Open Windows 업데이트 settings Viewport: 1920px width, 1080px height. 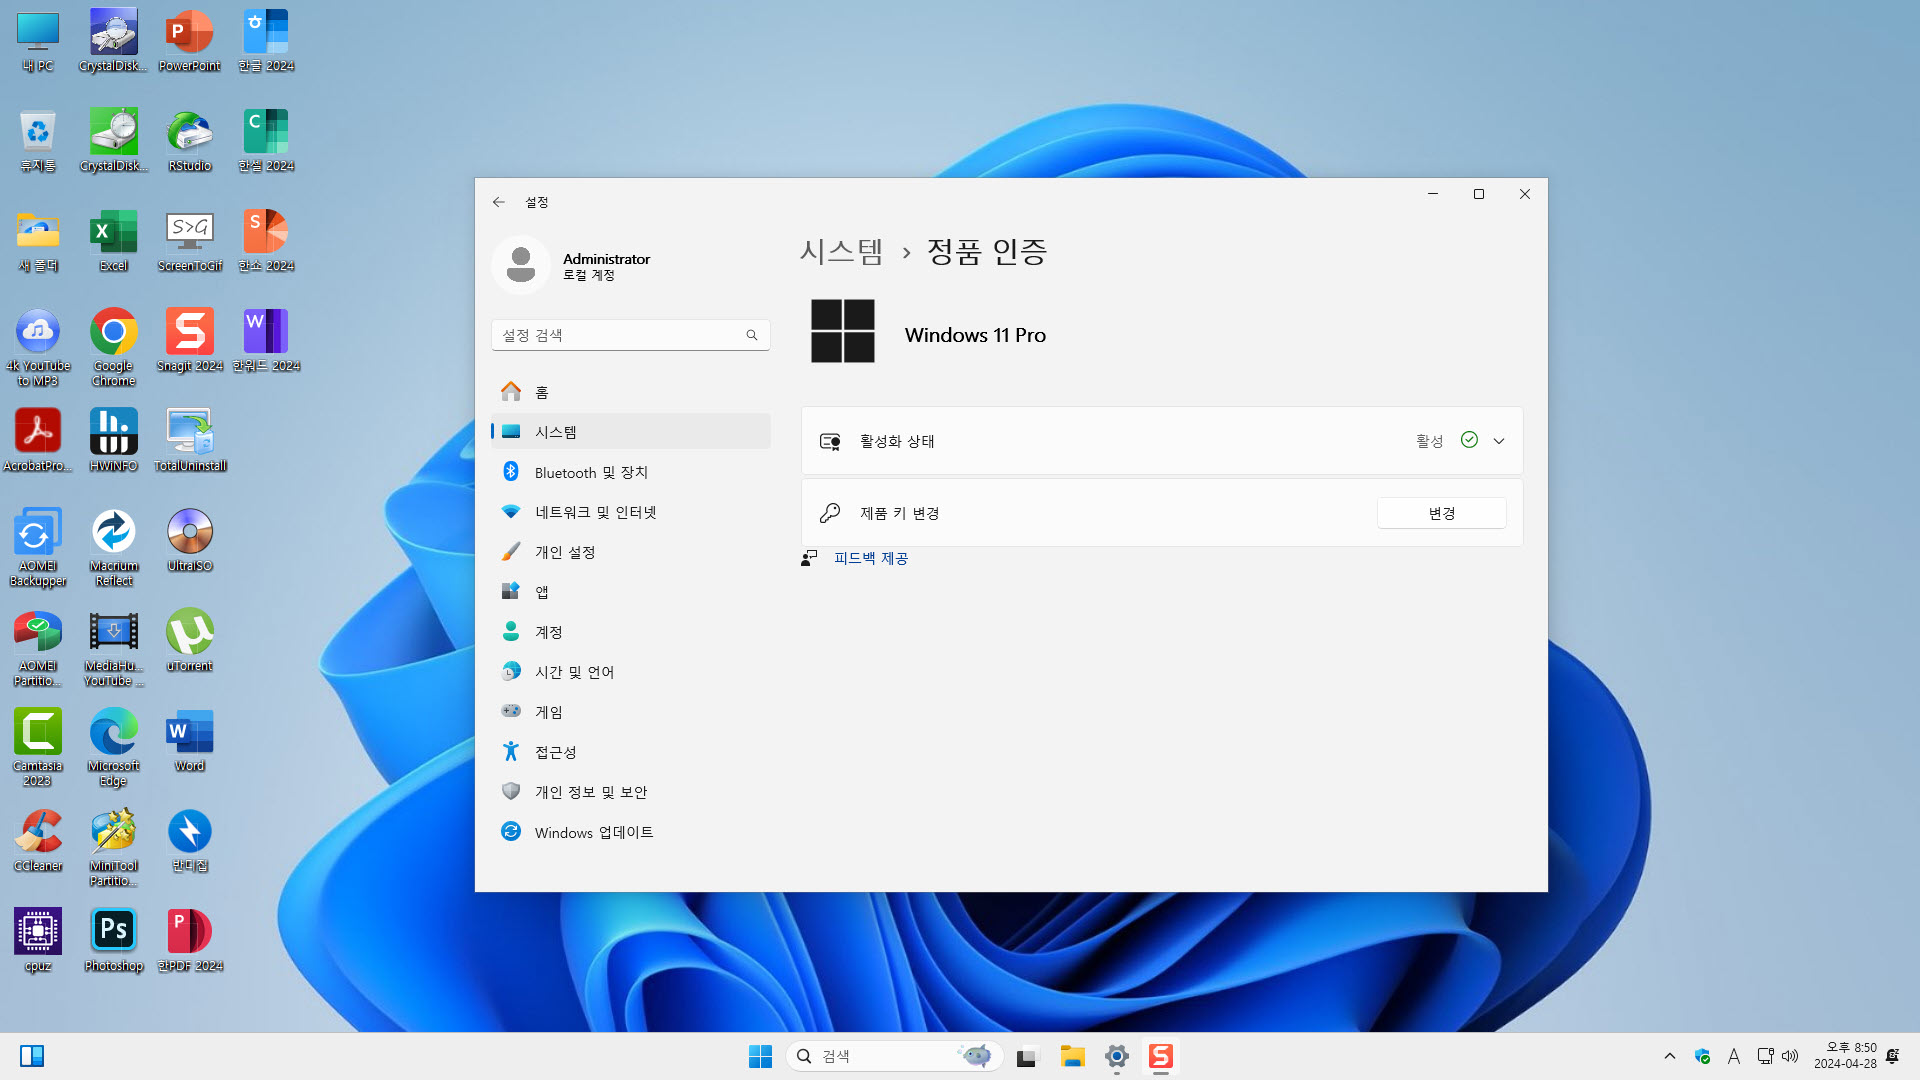coord(631,832)
